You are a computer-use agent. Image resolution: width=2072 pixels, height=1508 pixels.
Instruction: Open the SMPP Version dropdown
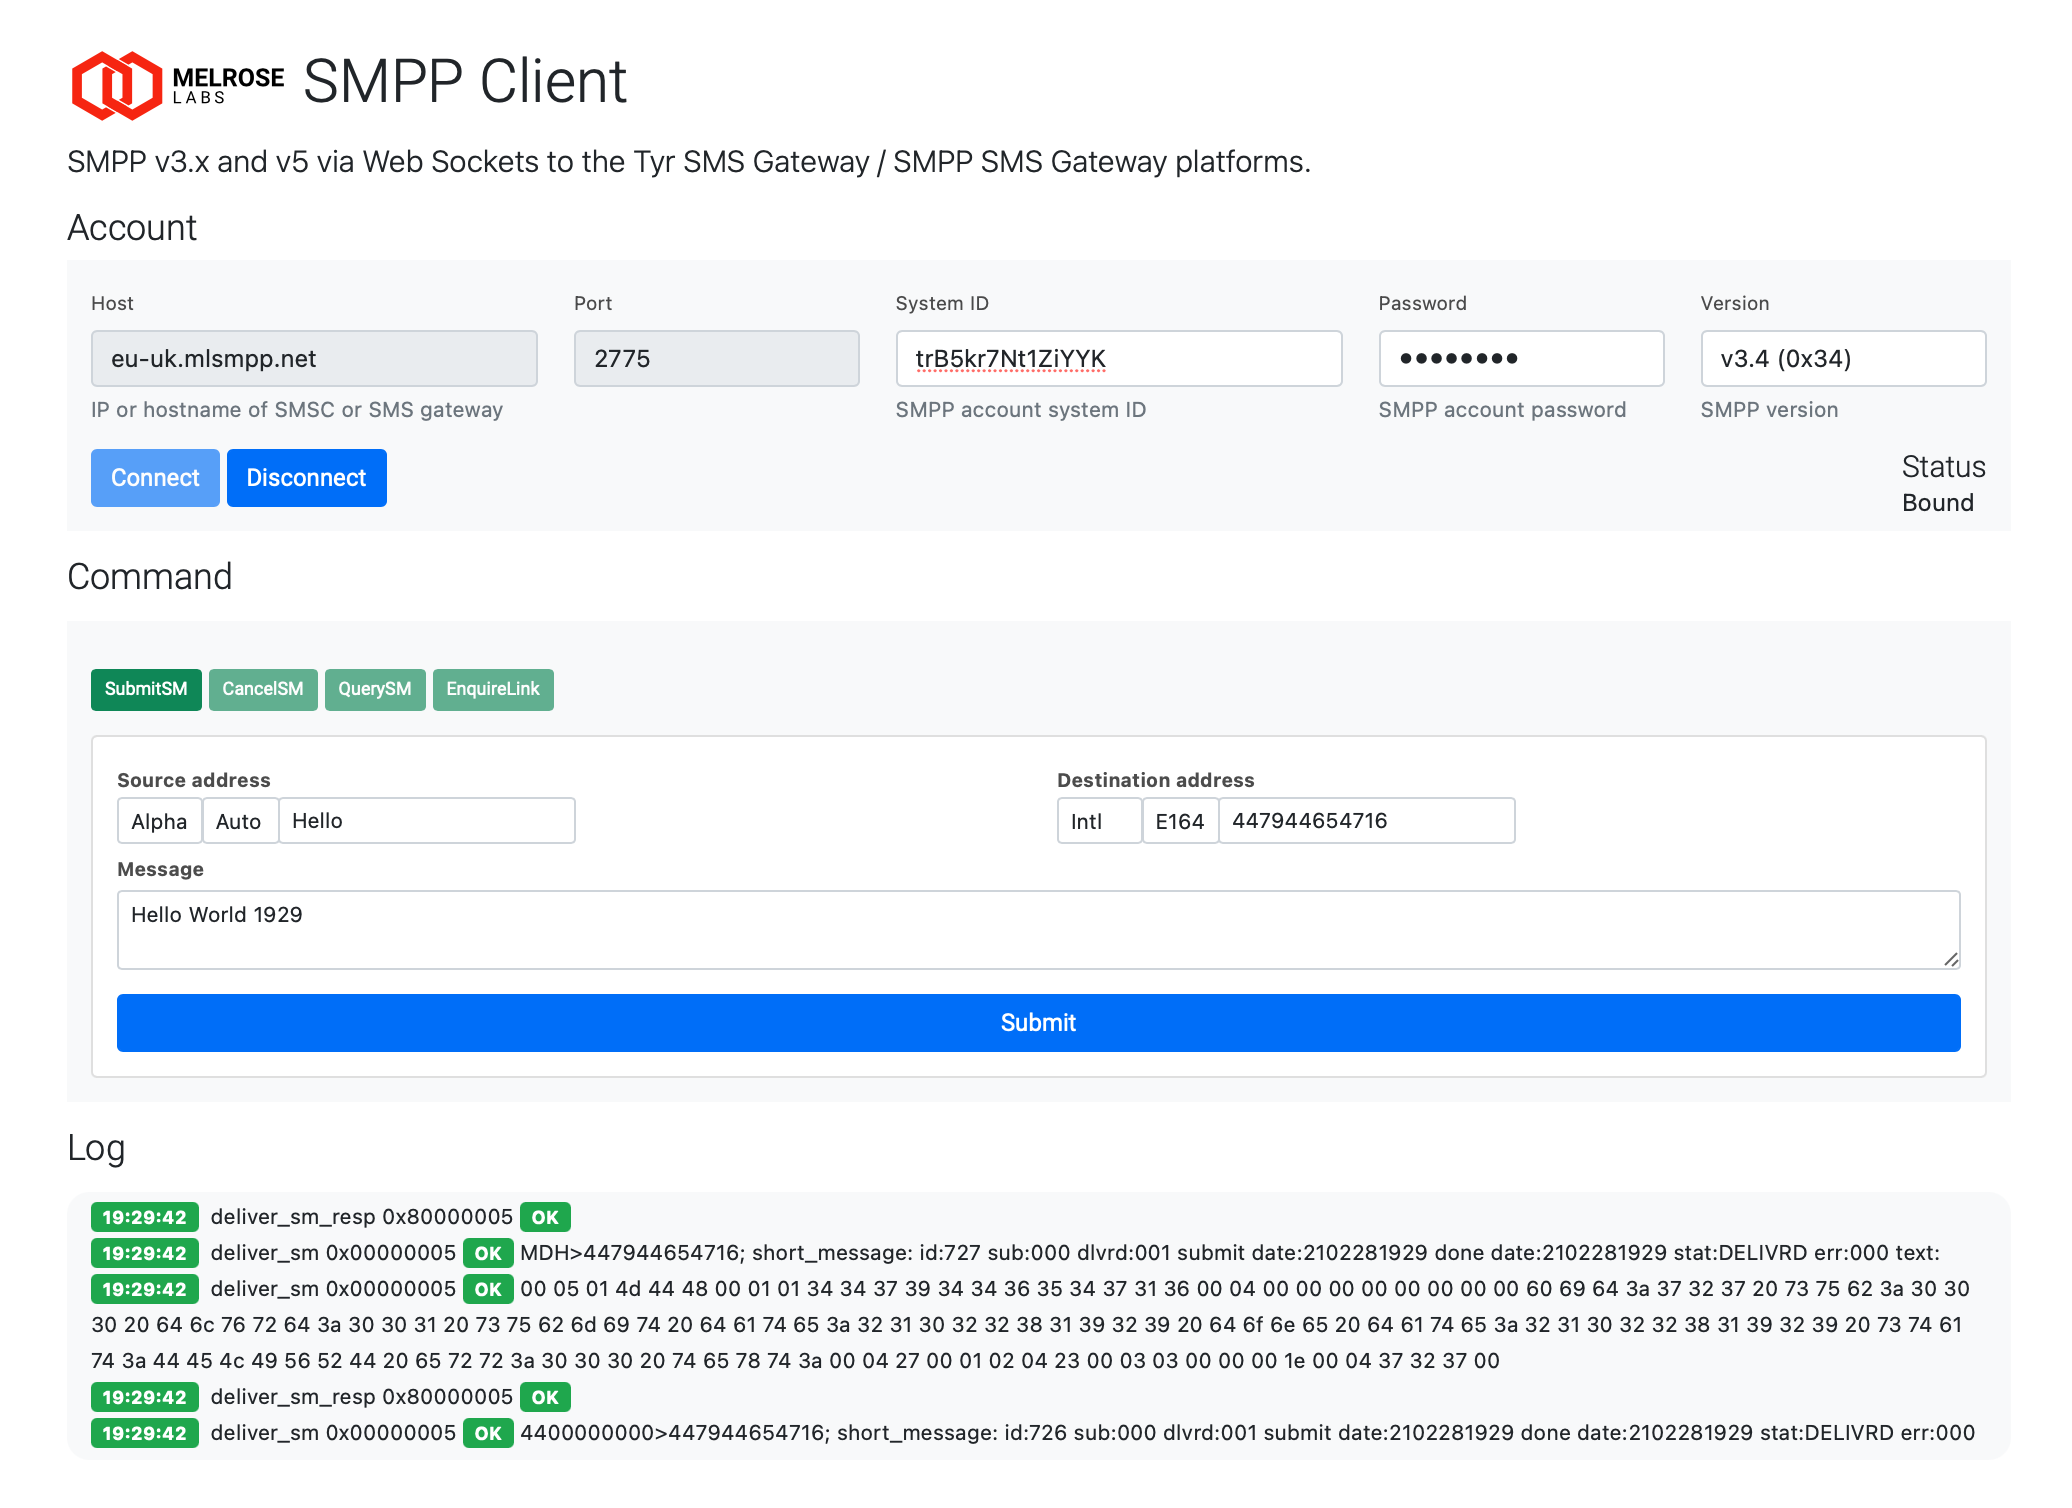(x=1842, y=359)
